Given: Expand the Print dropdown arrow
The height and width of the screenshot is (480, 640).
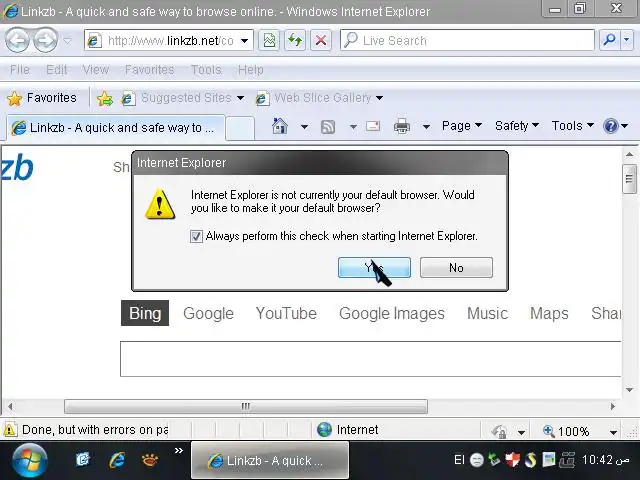Looking at the screenshot, I should [426, 127].
